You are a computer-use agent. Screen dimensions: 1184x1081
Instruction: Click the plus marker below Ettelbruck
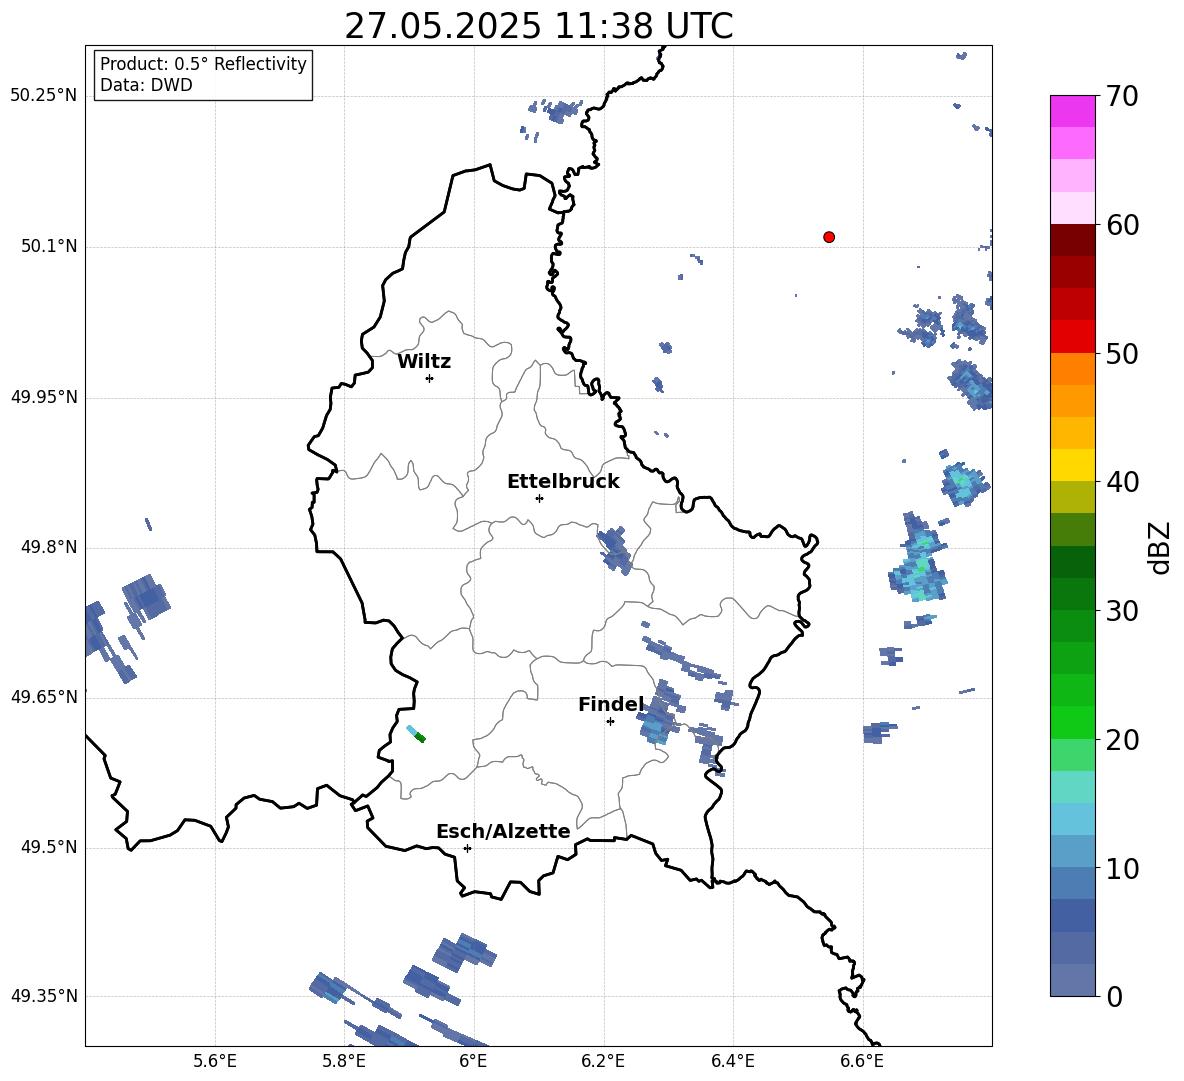pyautogui.click(x=539, y=498)
